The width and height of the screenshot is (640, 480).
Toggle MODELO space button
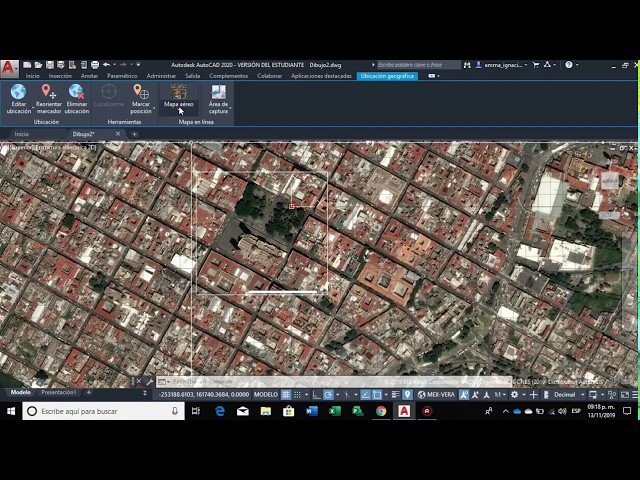(x=266, y=395)
